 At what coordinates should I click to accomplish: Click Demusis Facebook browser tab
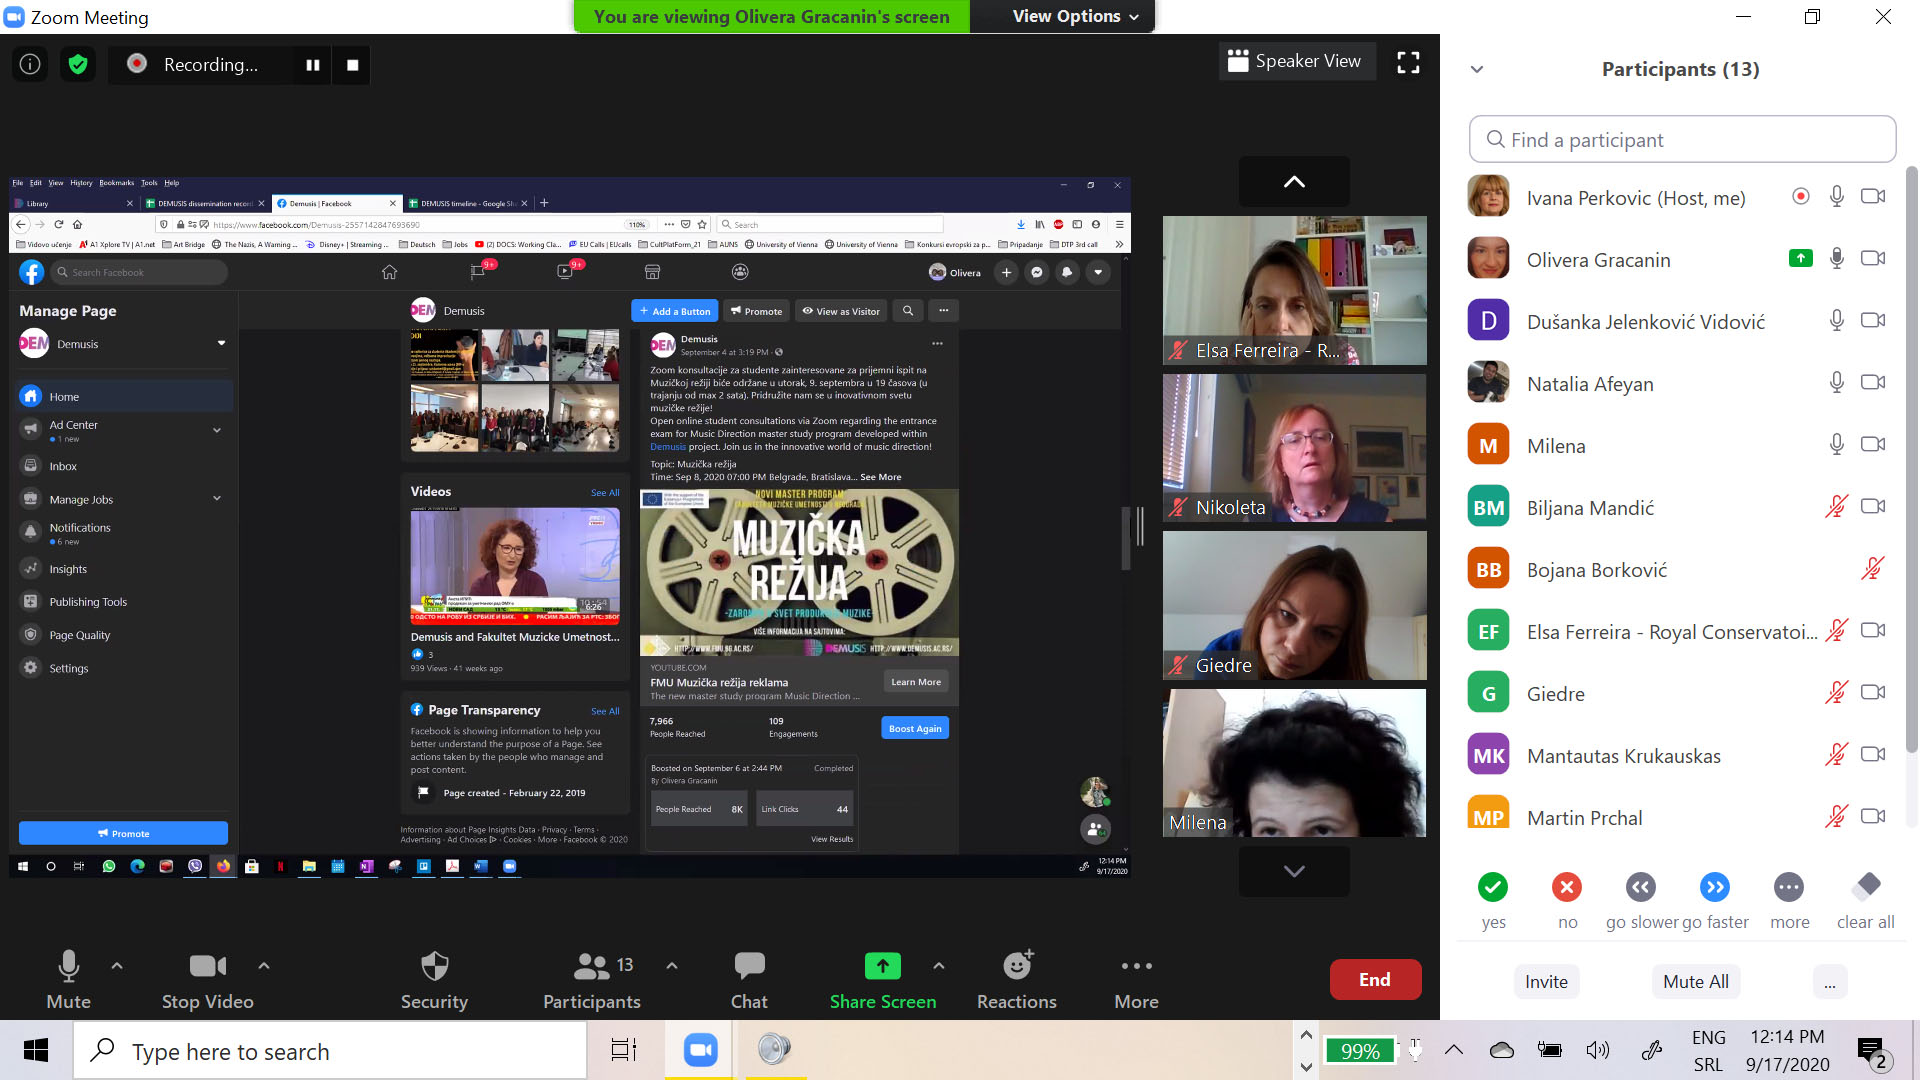pos(335,203)
